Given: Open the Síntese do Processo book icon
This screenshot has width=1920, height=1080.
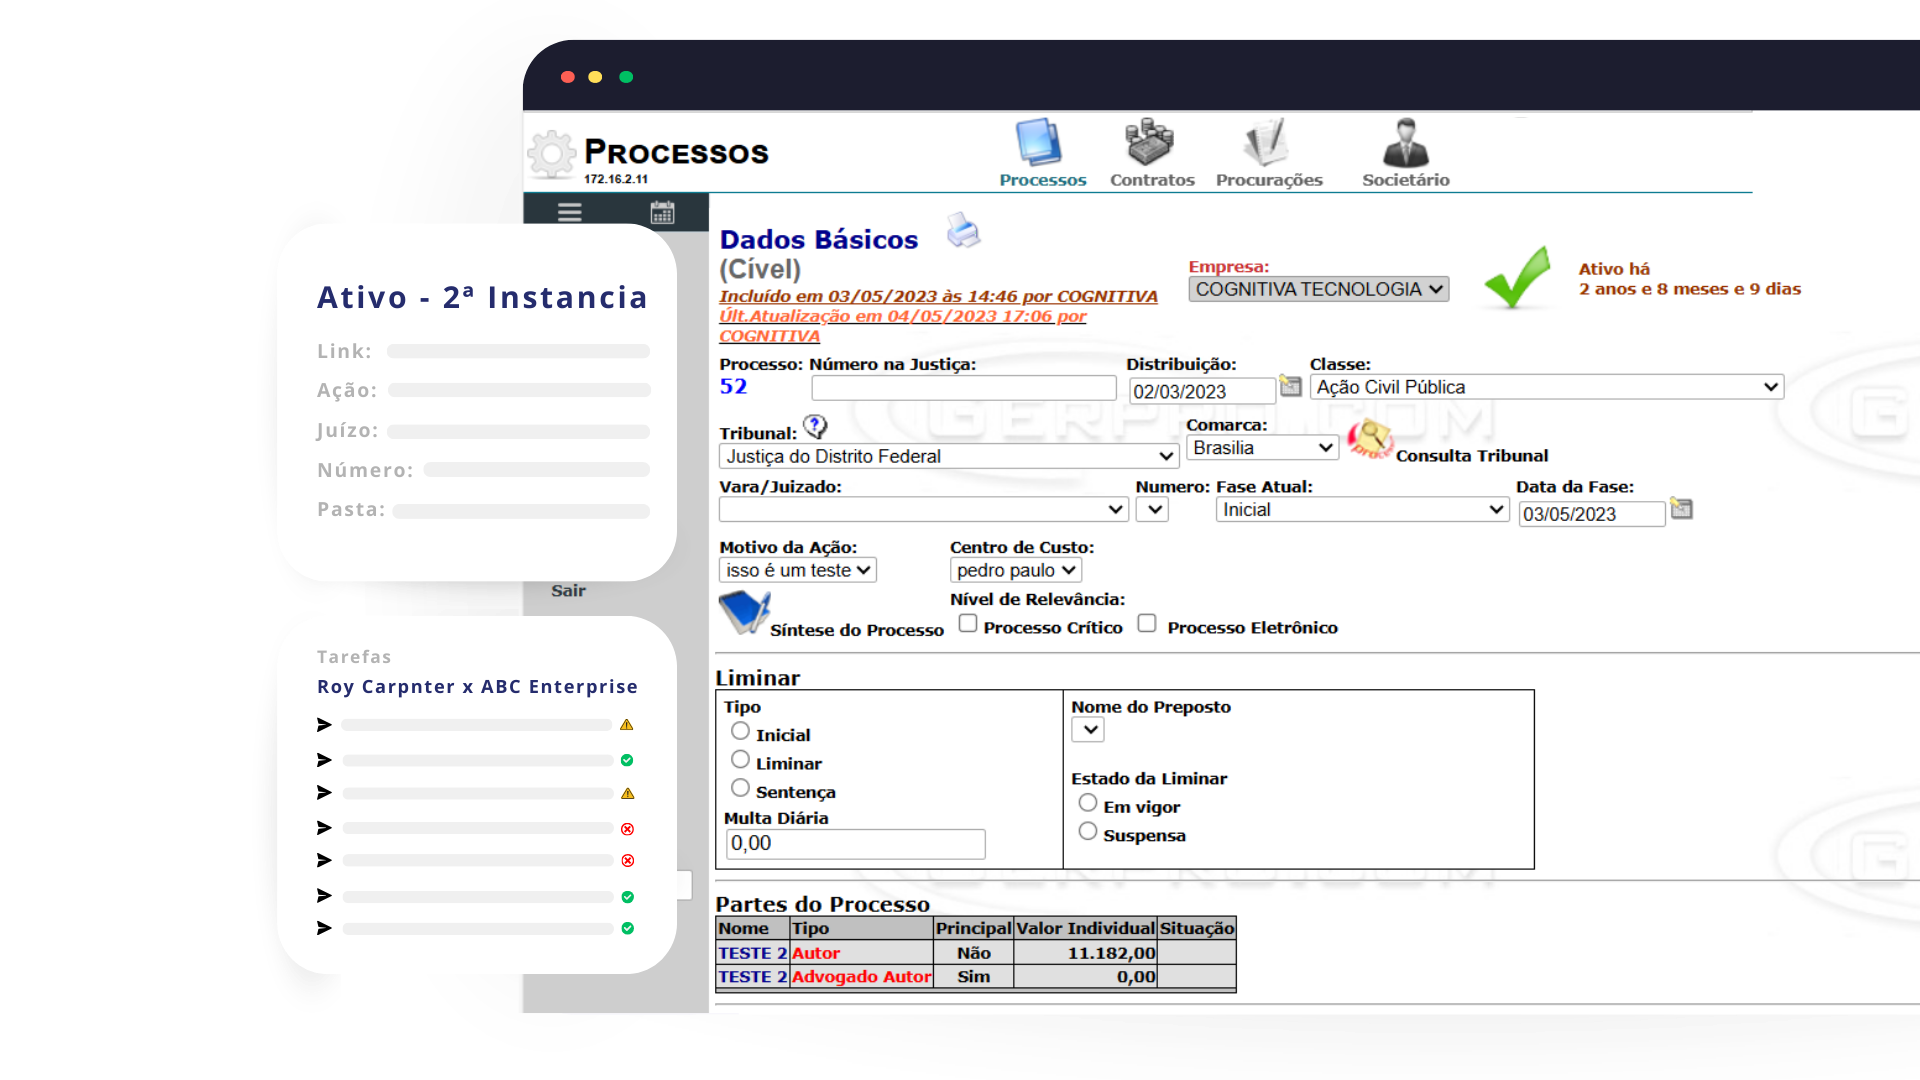Looking at the screenshot, I should (744, 612).
